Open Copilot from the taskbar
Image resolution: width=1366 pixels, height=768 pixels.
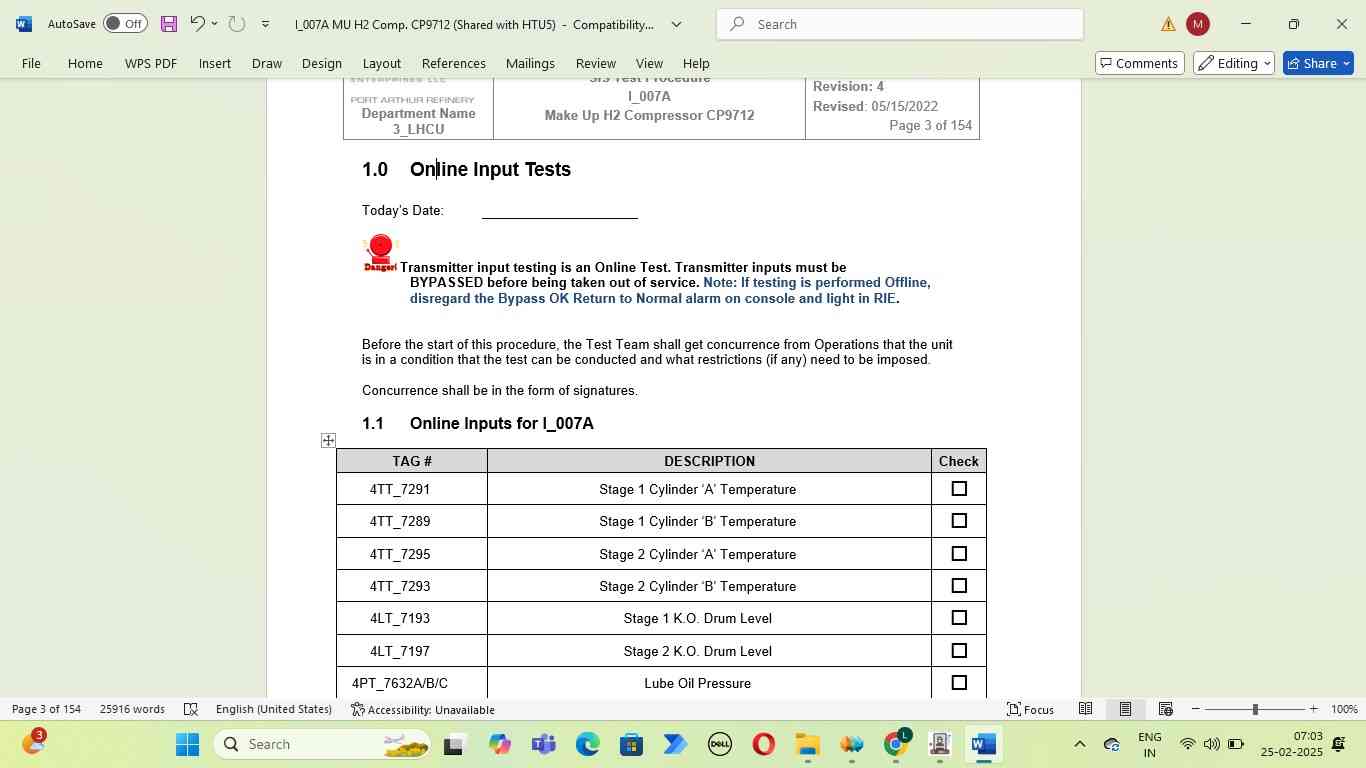click(x=500, y=744)
